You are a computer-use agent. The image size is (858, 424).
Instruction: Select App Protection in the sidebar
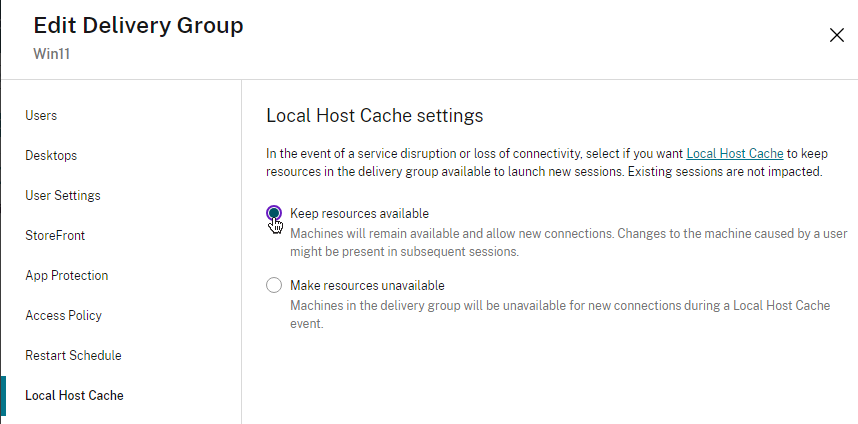coord(66,275)
